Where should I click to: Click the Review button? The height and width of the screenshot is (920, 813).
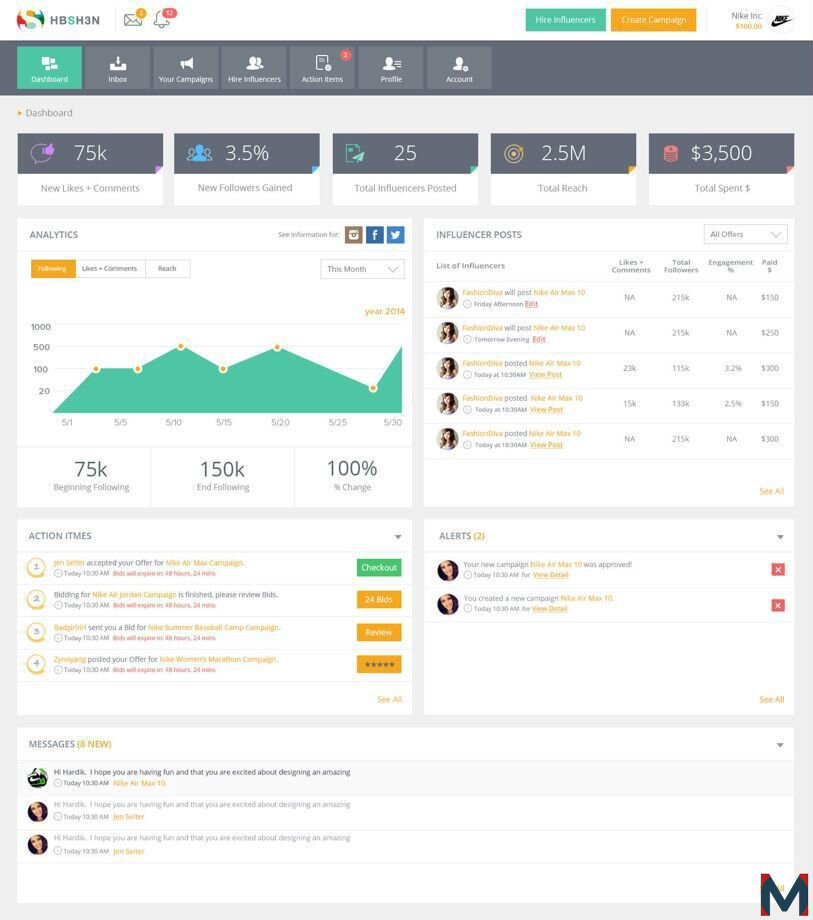click(379, 632)
